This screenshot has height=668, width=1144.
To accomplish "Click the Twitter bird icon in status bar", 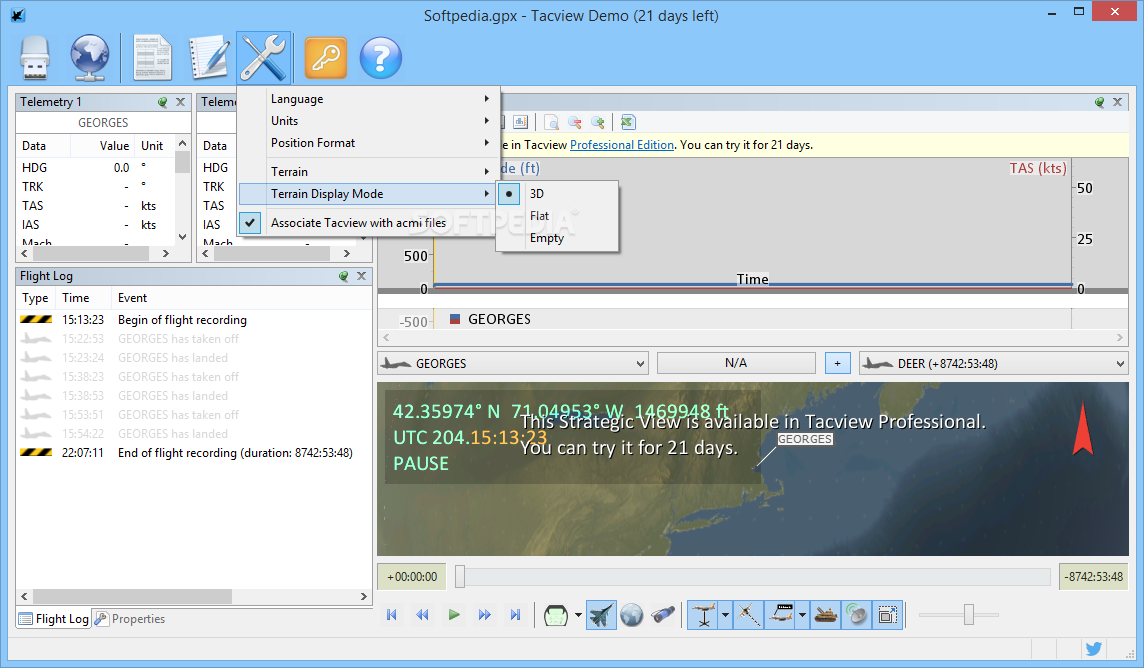I will tap(1093, 649).
